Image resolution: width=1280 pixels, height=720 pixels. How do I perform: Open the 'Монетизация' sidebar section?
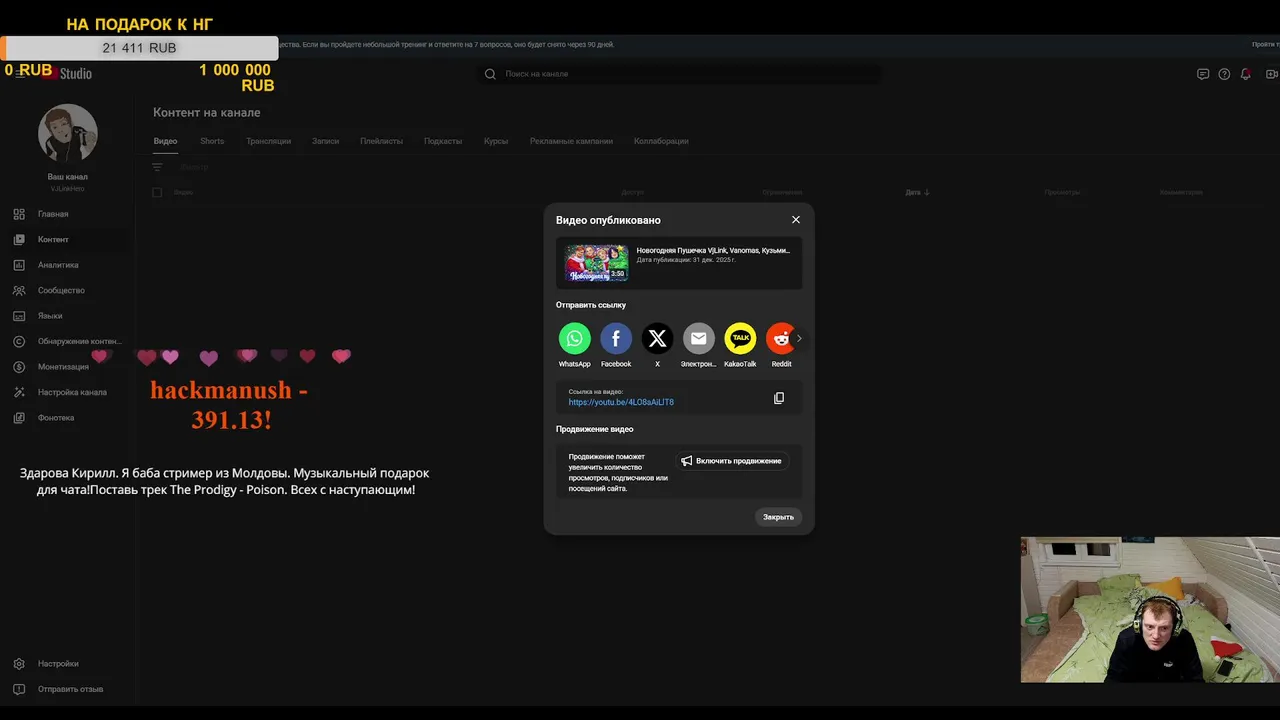click(63, 367)
